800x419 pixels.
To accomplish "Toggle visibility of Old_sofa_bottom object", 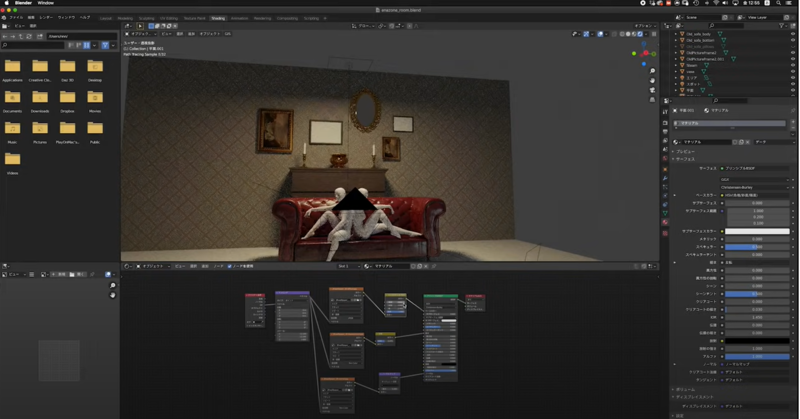I will coord(794,40).
